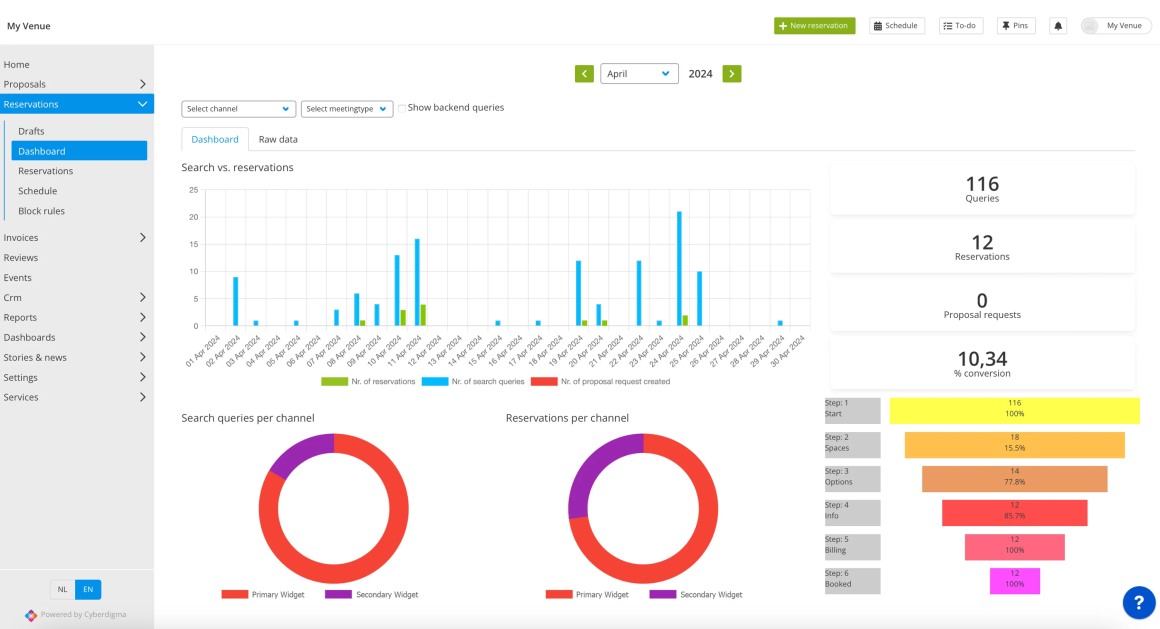1160x629 pixels.
Task: Open the Schedule calendar icon
Action: tap(895, 25)
